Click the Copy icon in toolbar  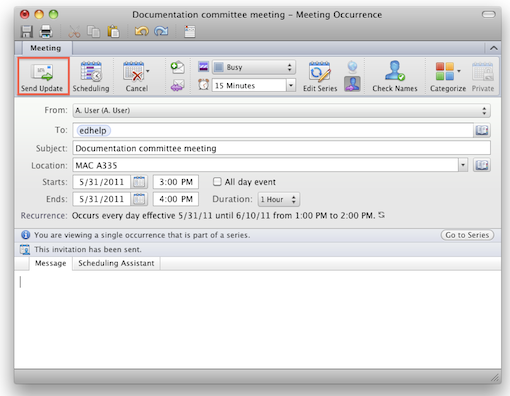click(x=94, y=32)
